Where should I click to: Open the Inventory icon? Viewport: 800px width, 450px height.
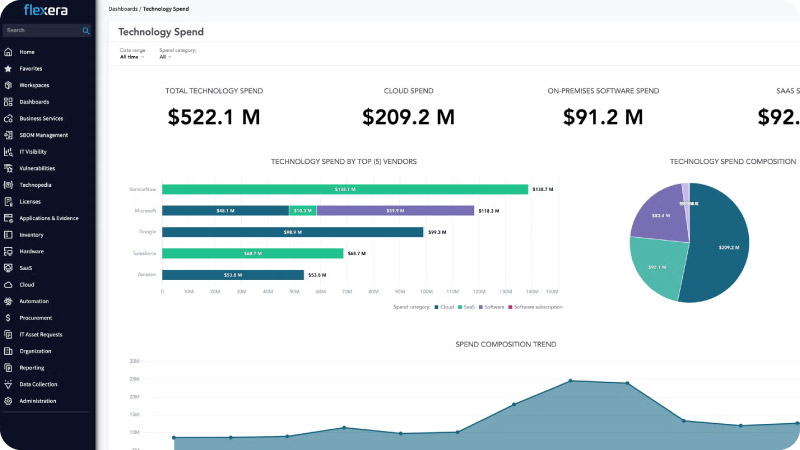tap(8, 235)
